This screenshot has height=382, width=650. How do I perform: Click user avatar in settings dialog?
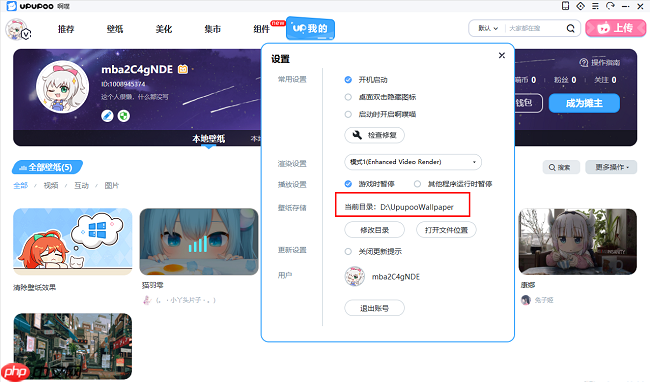click(354, 276)
